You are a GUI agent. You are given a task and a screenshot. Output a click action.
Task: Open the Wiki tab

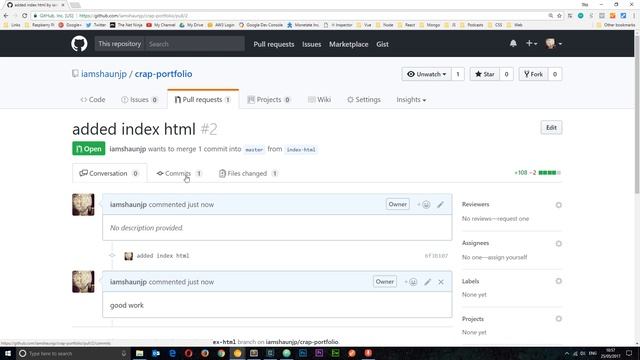(x=319, y=100)
